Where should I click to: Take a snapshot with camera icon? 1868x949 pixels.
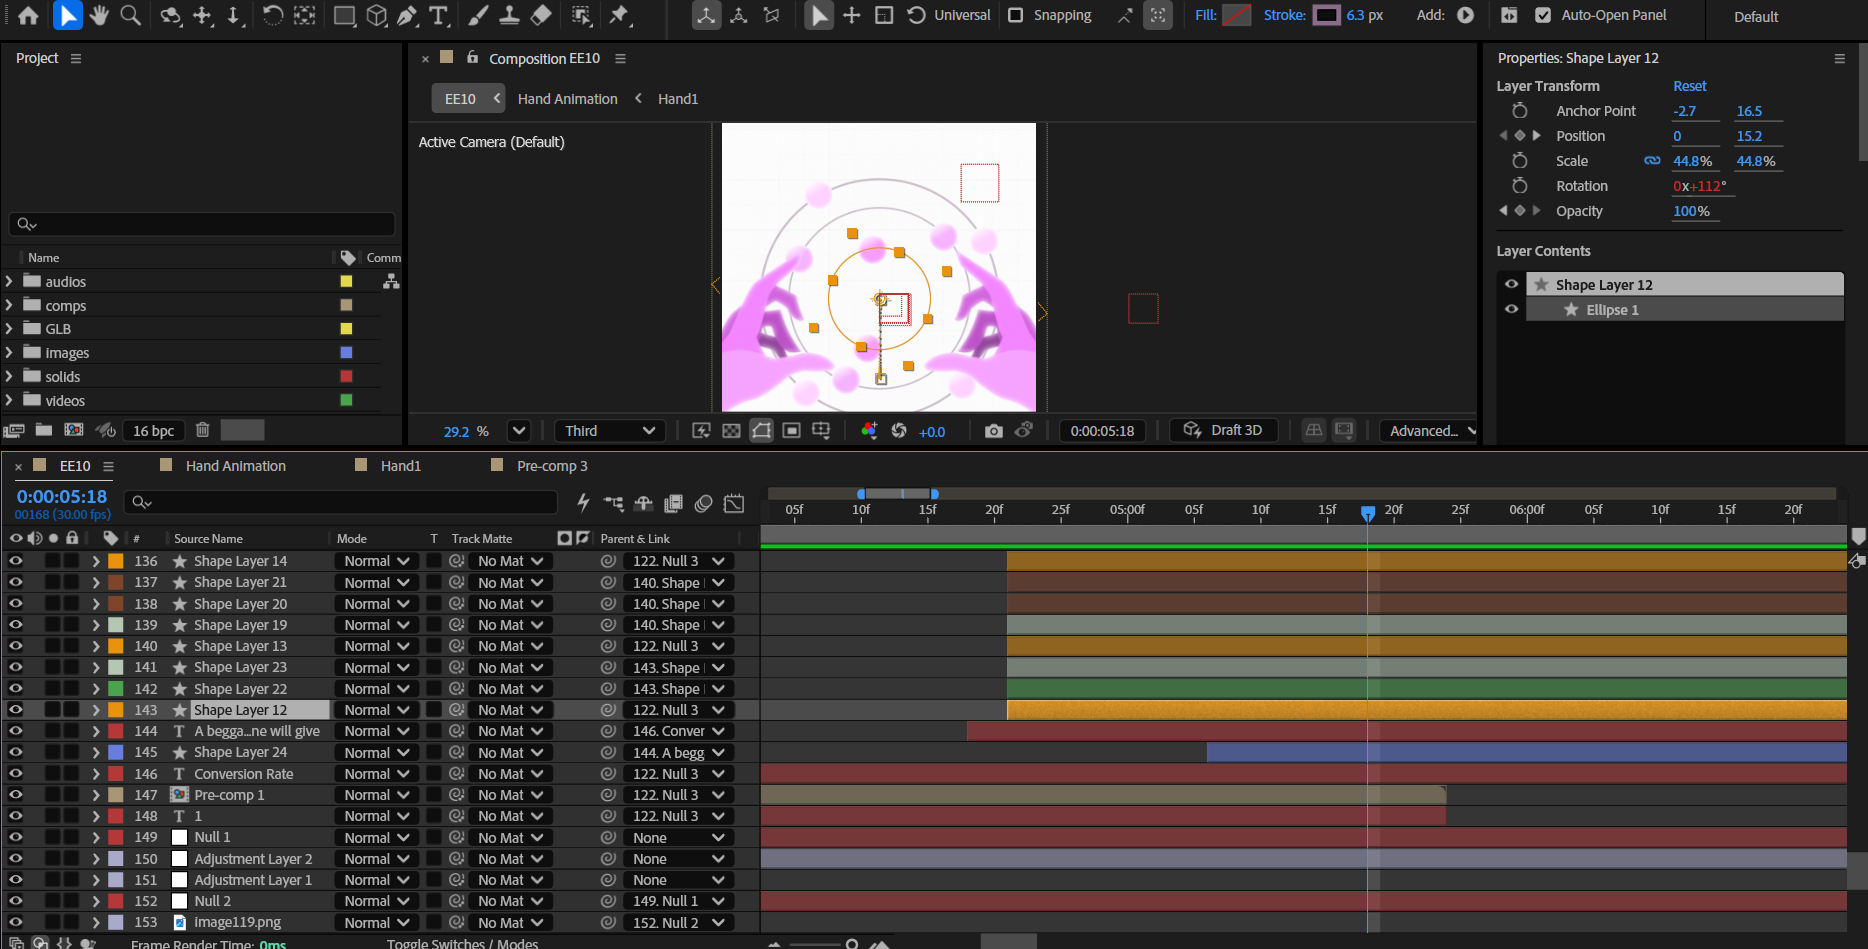pos(993,431)
